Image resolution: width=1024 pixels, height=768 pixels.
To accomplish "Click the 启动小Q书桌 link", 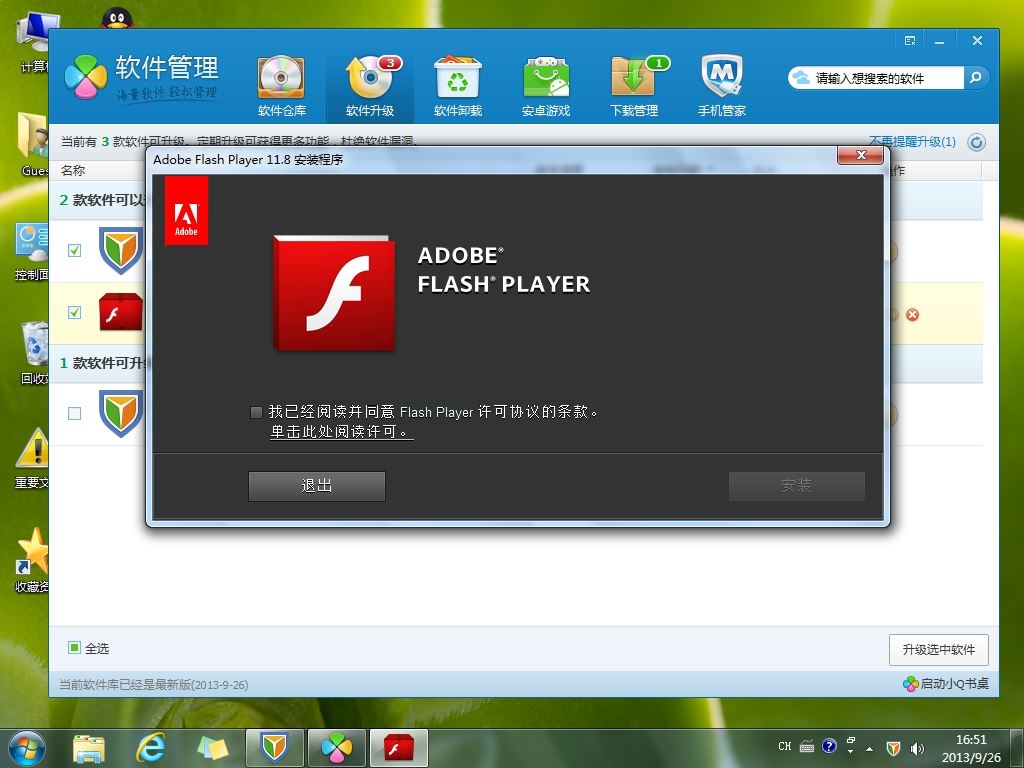I will point(946,684).
